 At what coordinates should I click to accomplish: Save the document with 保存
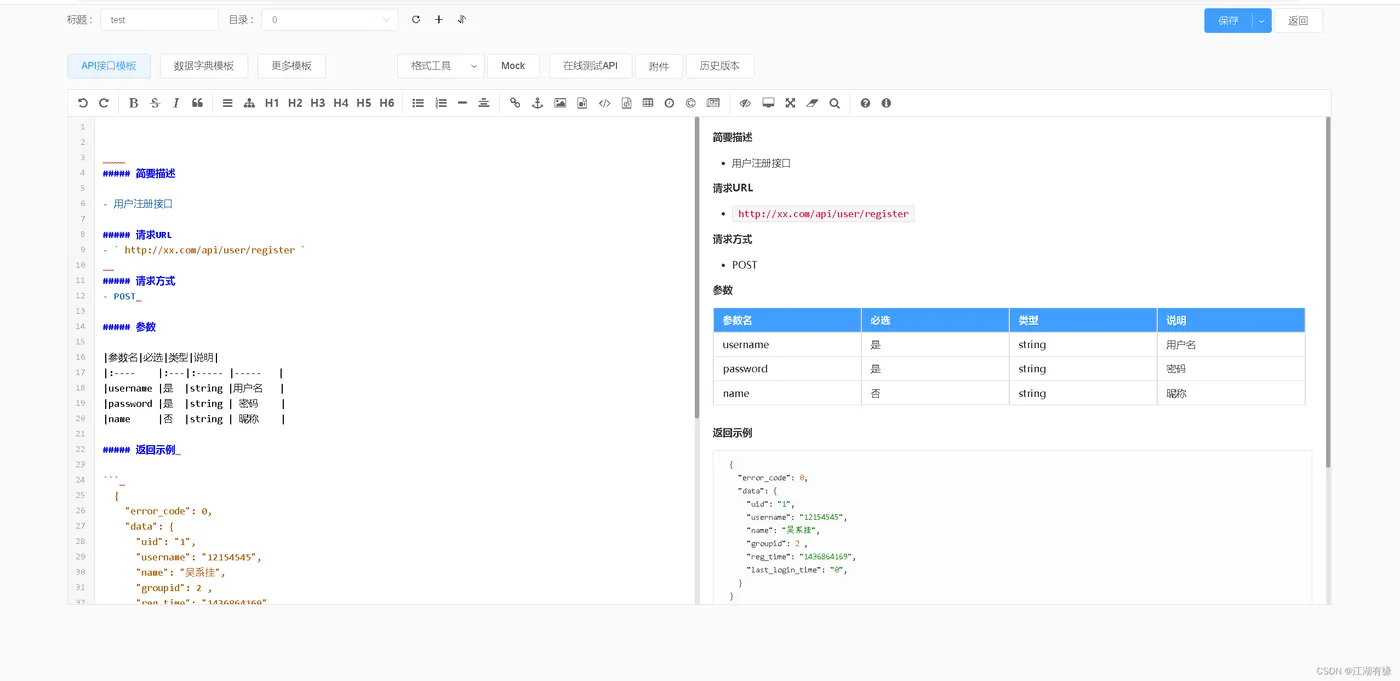(1228, 21)
